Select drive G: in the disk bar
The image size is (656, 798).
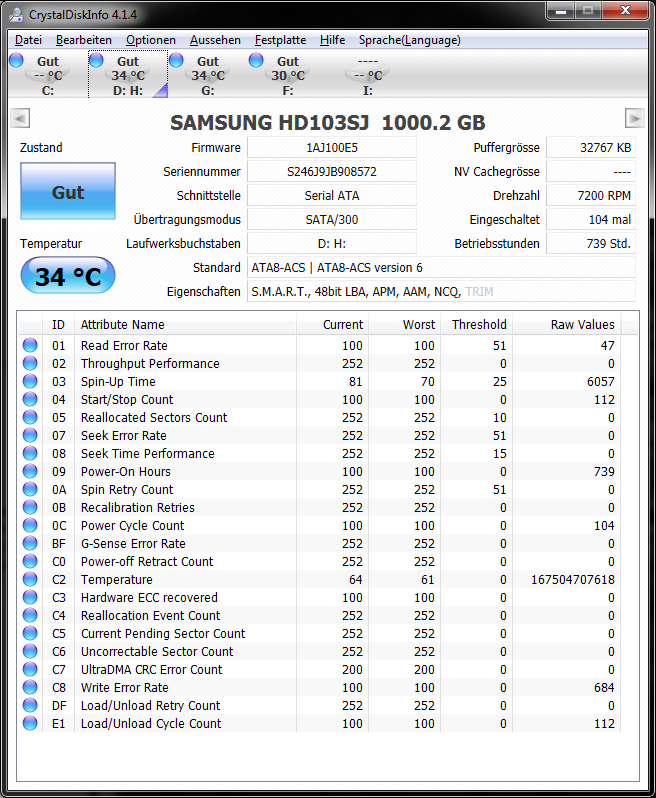[x=208, y=75]
